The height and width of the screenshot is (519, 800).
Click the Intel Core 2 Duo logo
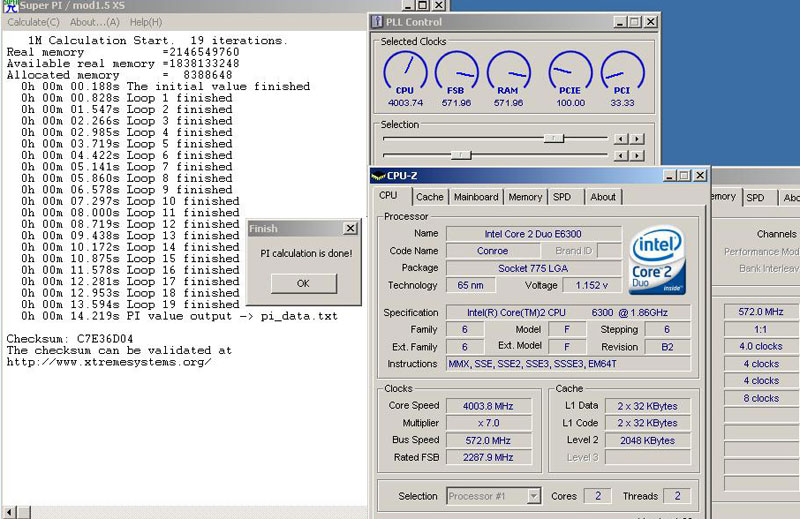point(658,261)
